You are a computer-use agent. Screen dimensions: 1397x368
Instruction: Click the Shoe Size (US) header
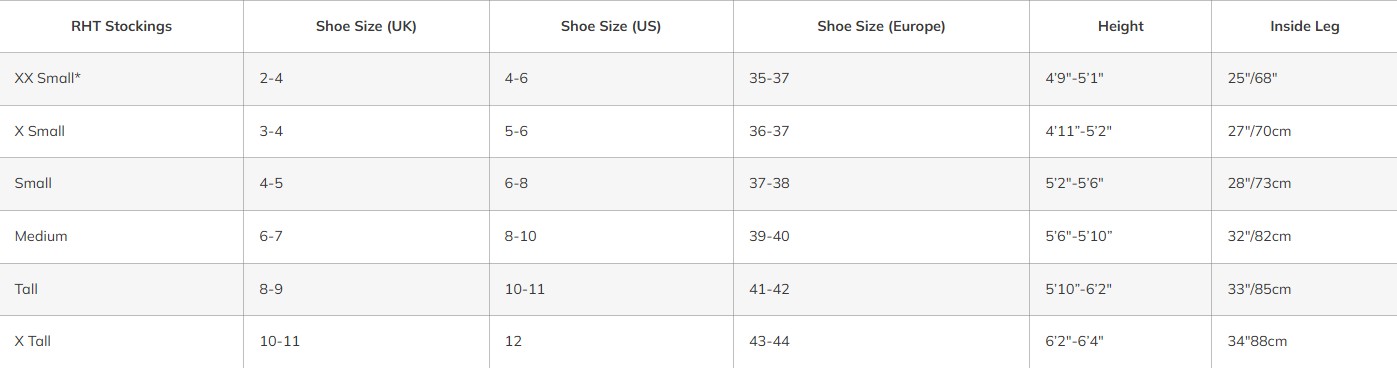[611, 27]
